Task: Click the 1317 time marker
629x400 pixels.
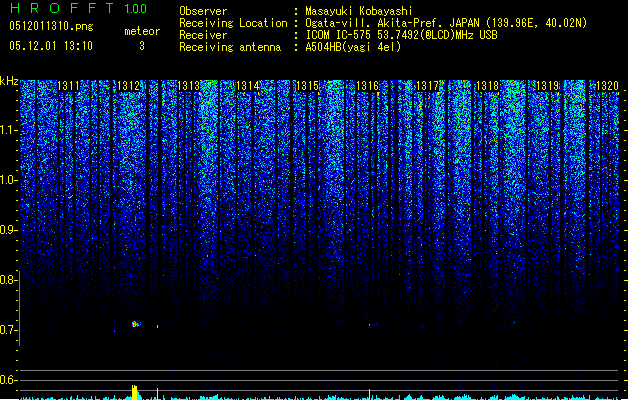Action: pyautogui.click(x=428, y=85)
